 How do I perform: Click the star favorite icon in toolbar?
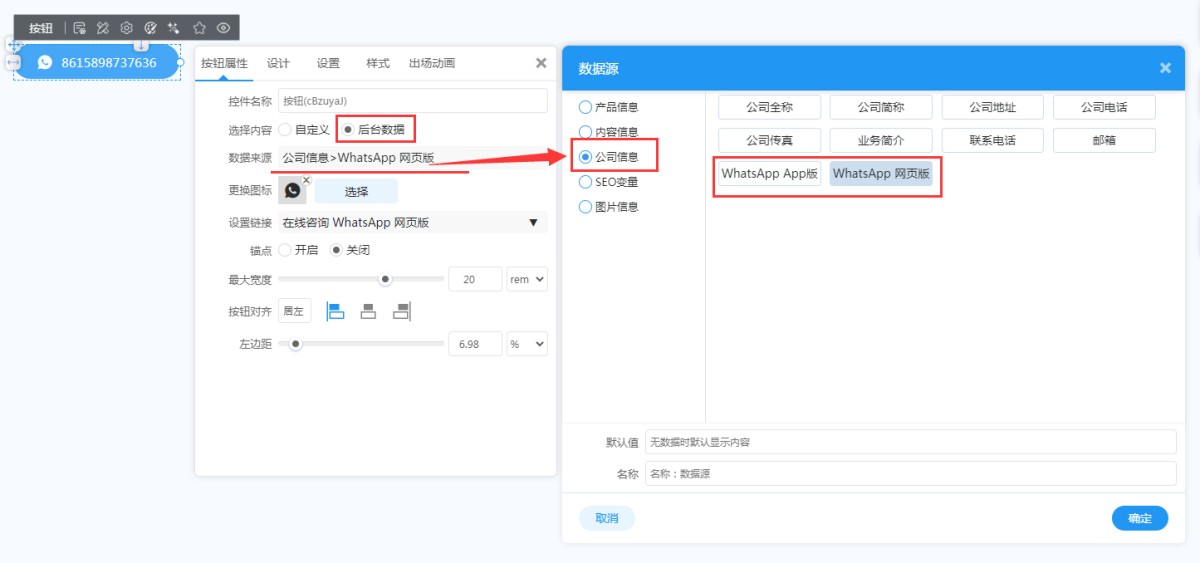tap(199, 28)
